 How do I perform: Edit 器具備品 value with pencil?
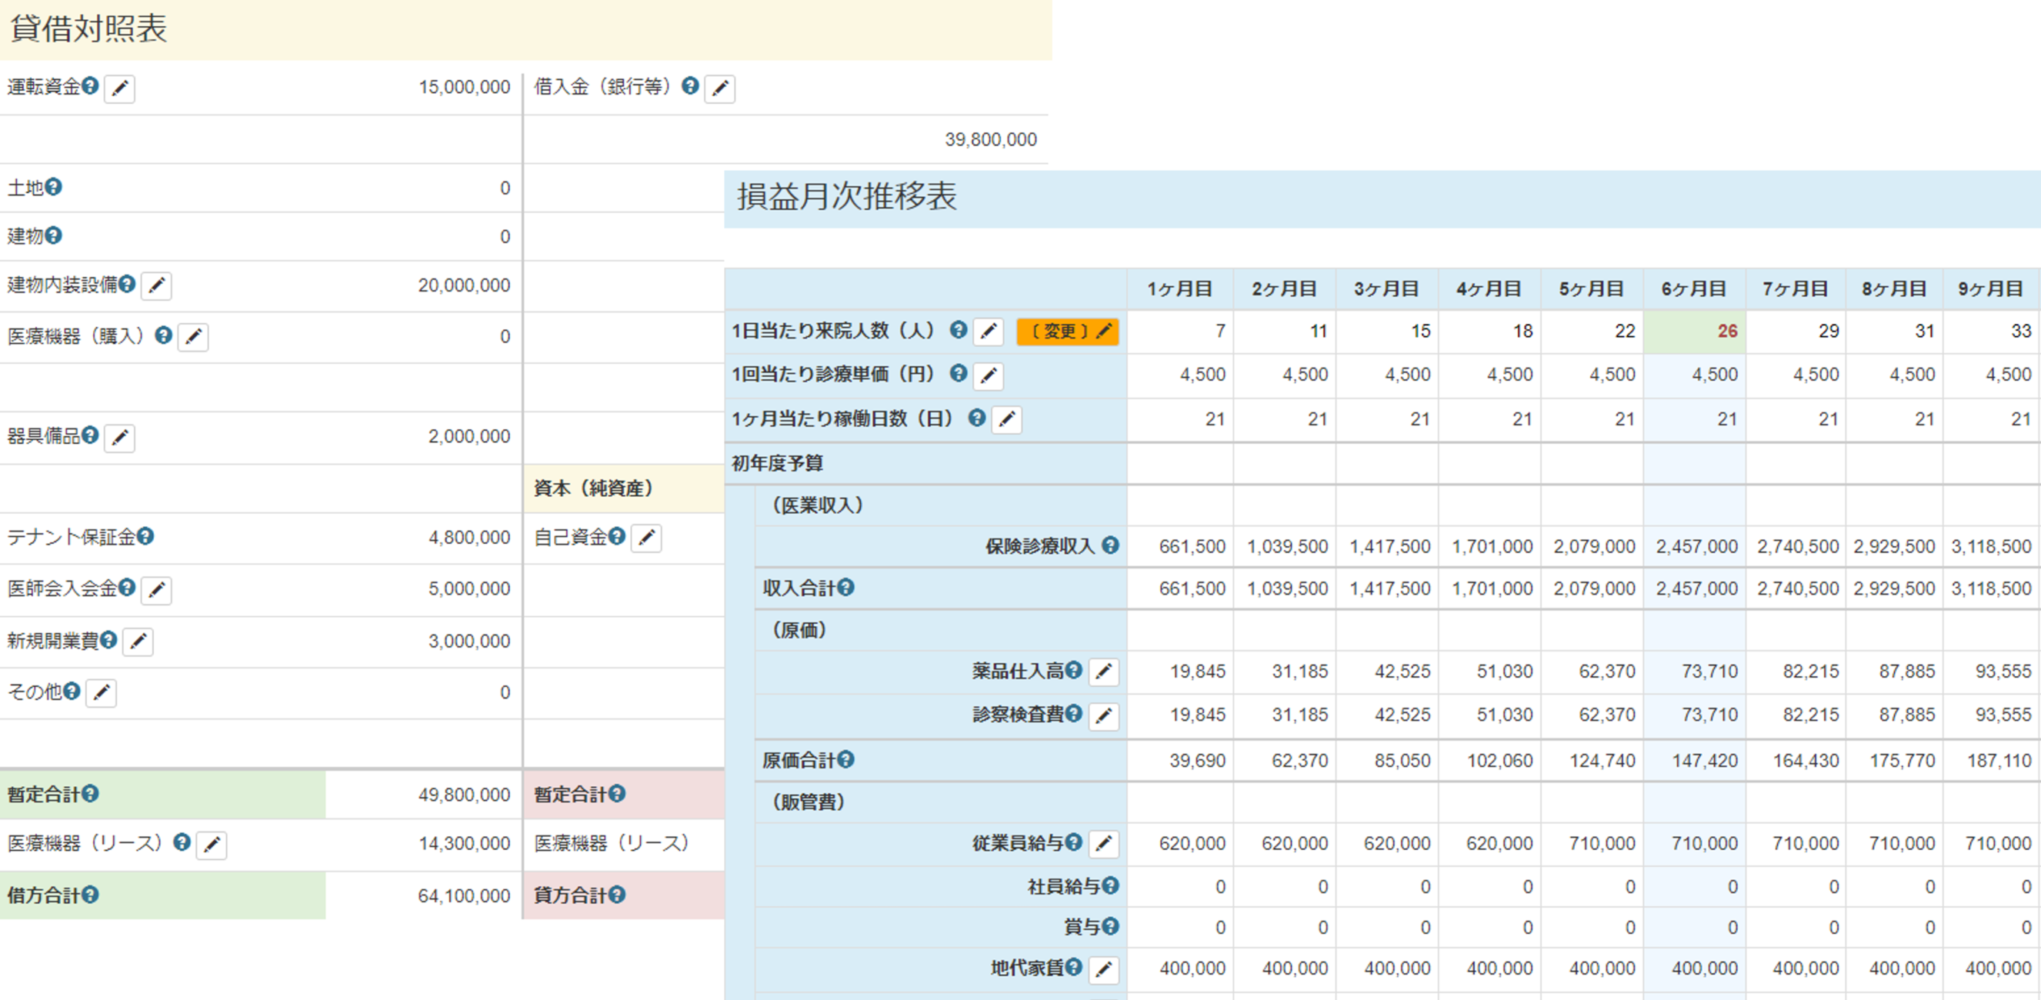click(x=120, y=437)
